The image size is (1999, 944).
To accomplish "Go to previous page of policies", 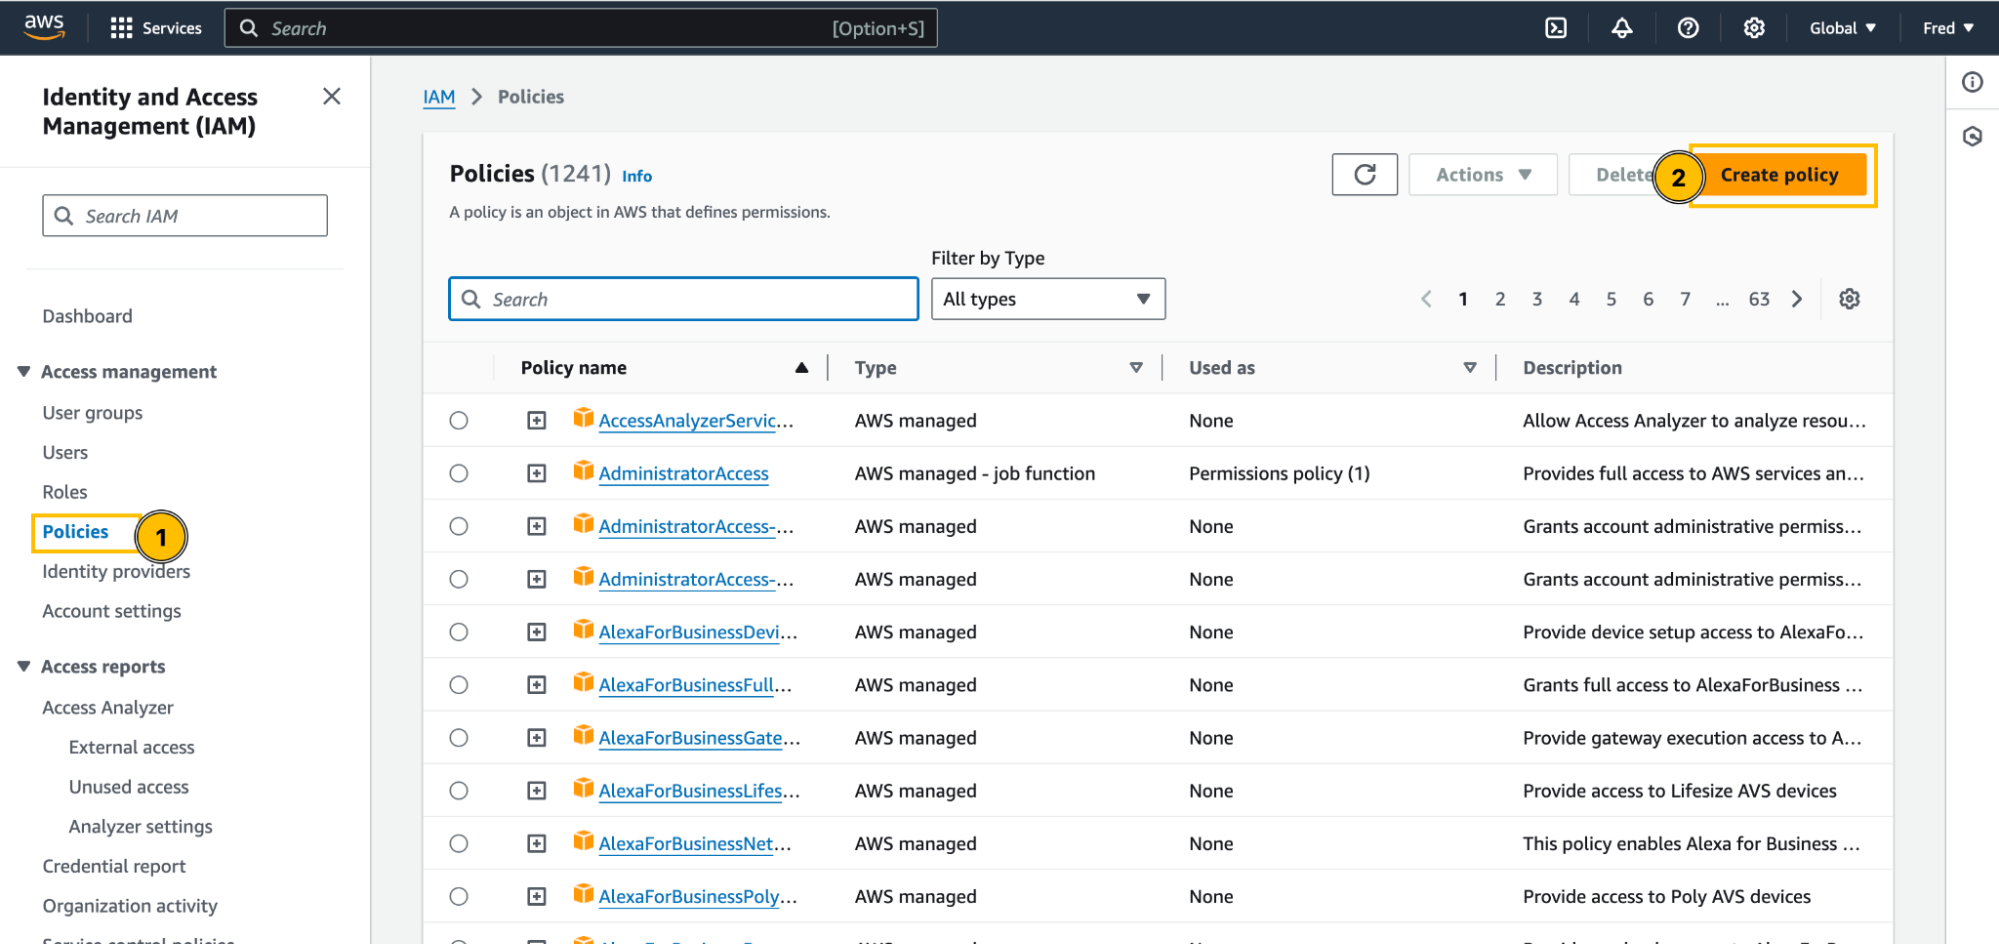I will pyautogui.click(x=1426, y=299).
